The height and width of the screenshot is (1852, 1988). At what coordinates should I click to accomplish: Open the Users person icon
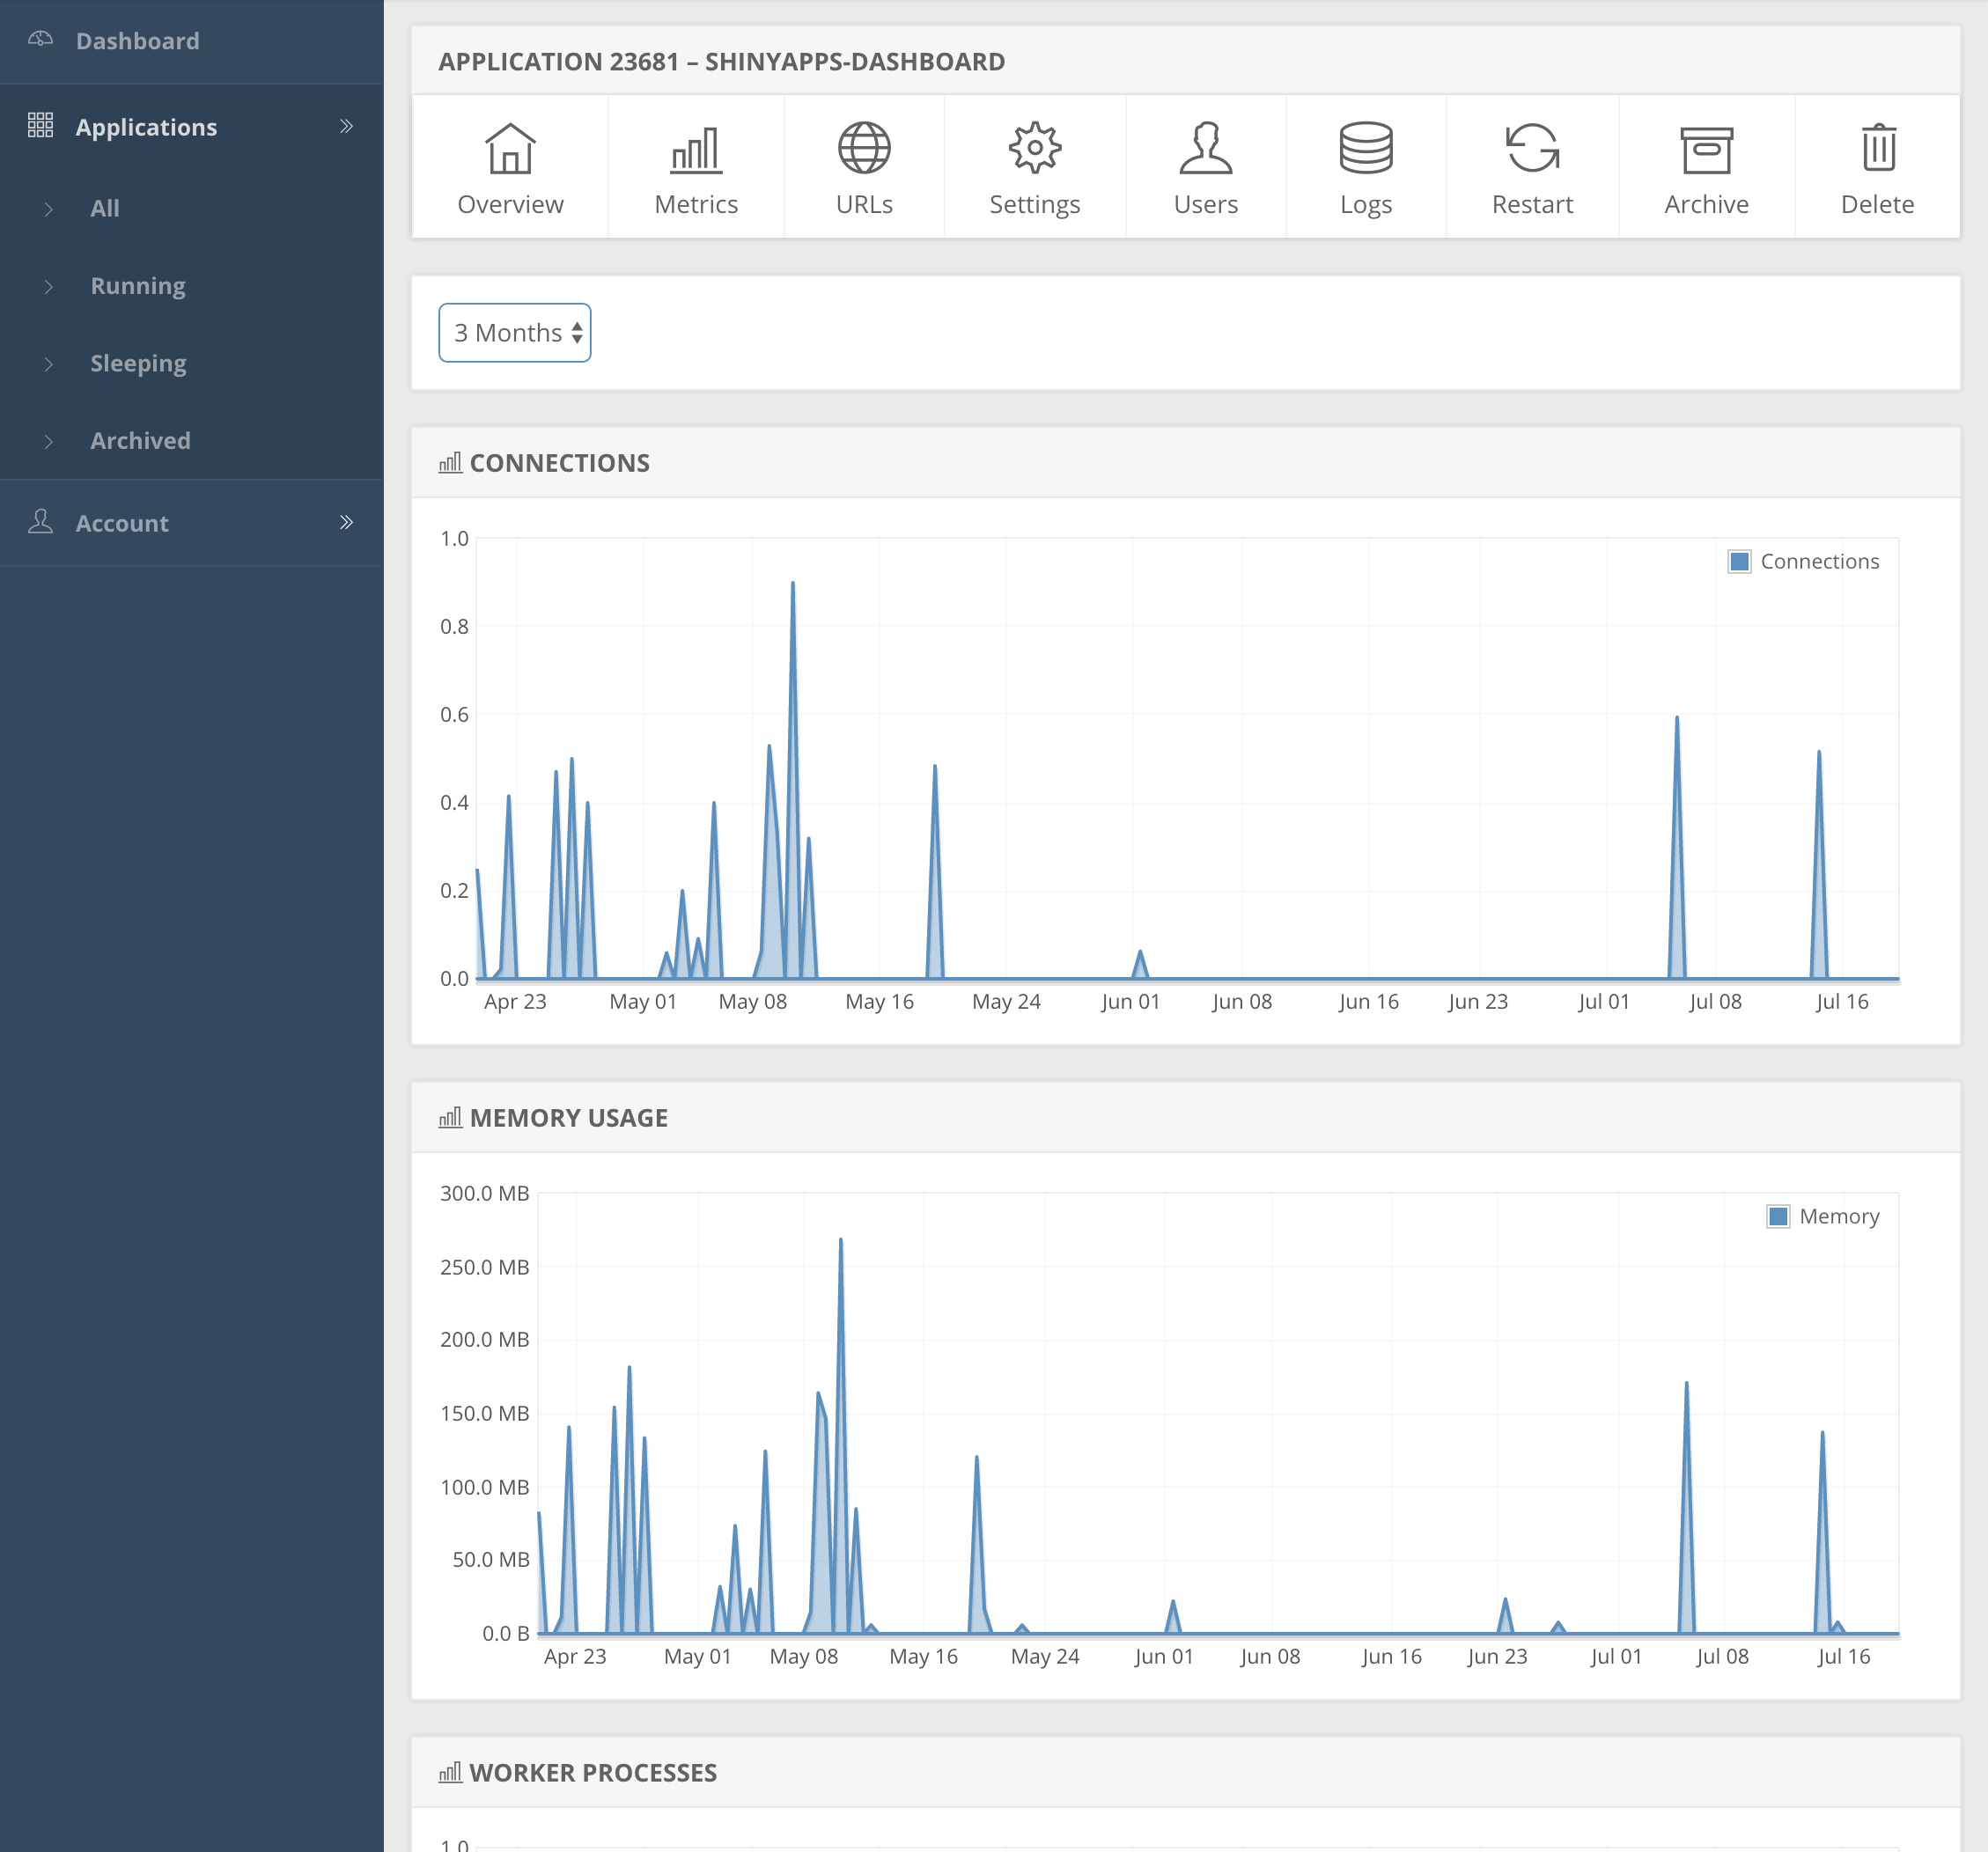tap(1205, 148)
